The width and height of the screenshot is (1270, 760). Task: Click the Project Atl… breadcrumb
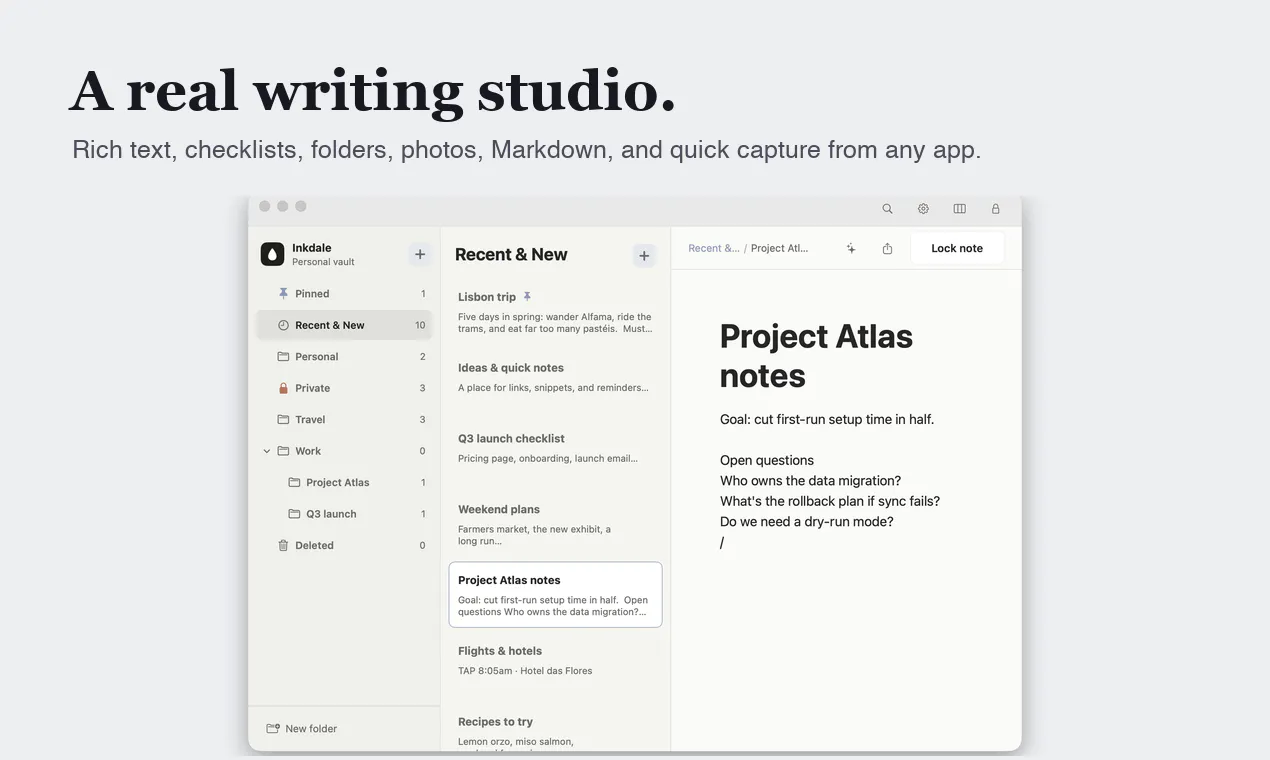(x=780, y=249)
